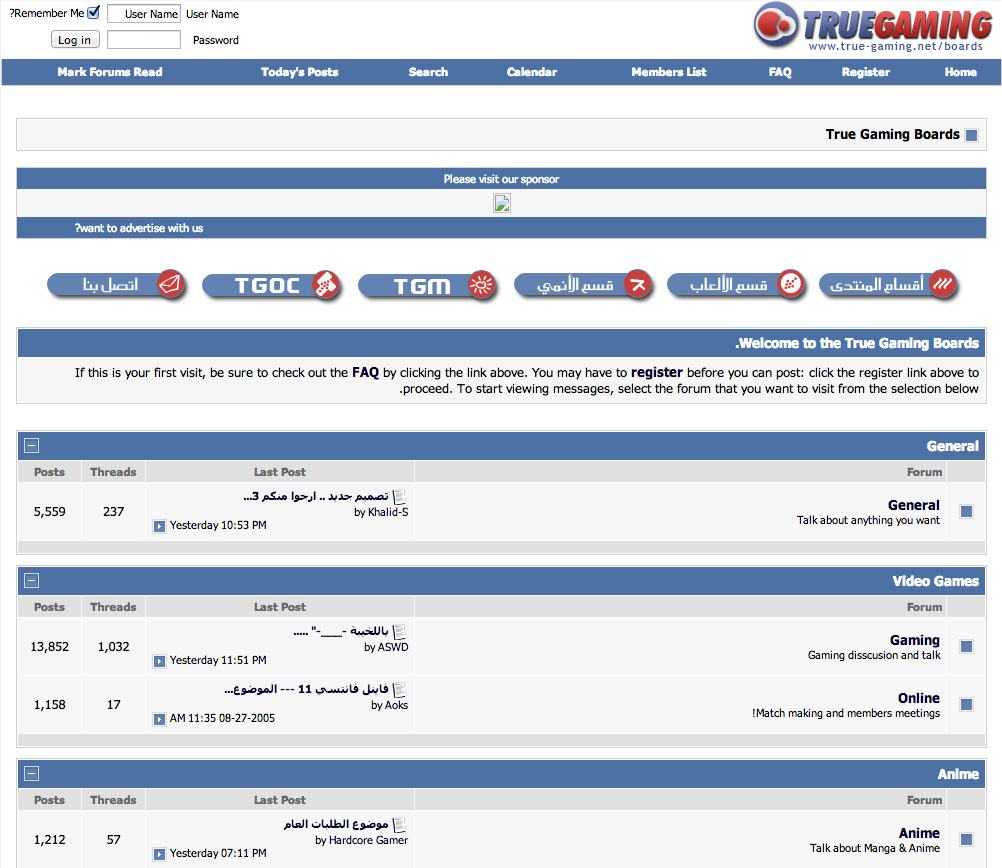
Task: Click the Gaming forum status icon
Action: [966, 646]
